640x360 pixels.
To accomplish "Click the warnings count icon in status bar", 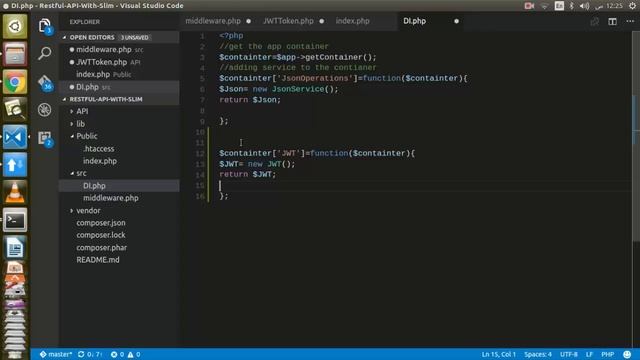I will (134, 354).
